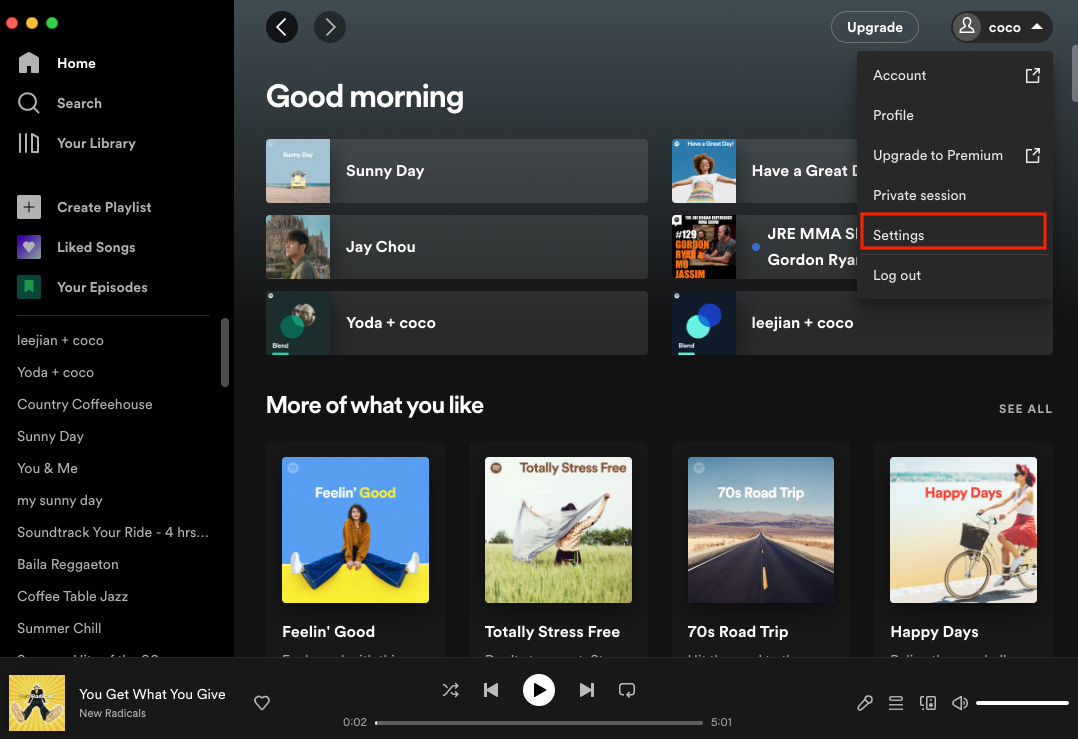Collapse the coco account menu

(1001, 27)
